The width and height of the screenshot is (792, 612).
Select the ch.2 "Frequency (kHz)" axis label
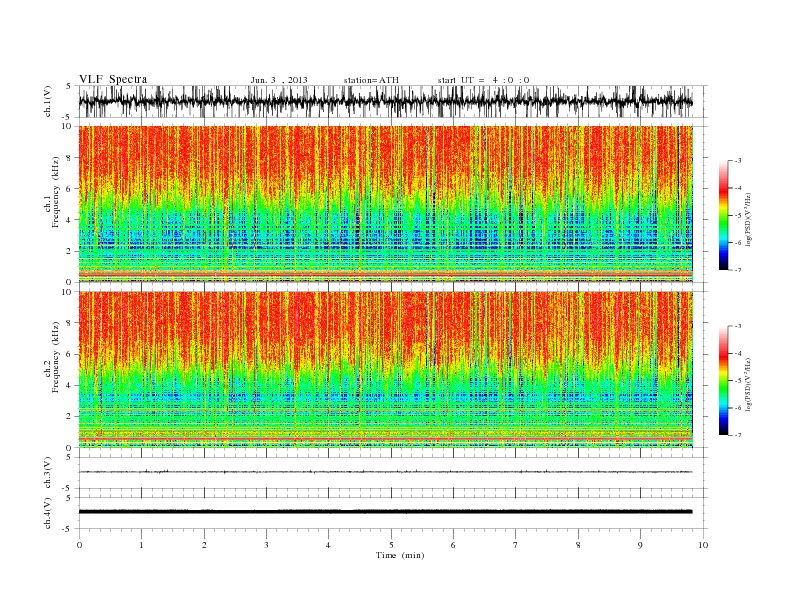tap(56, 357)
